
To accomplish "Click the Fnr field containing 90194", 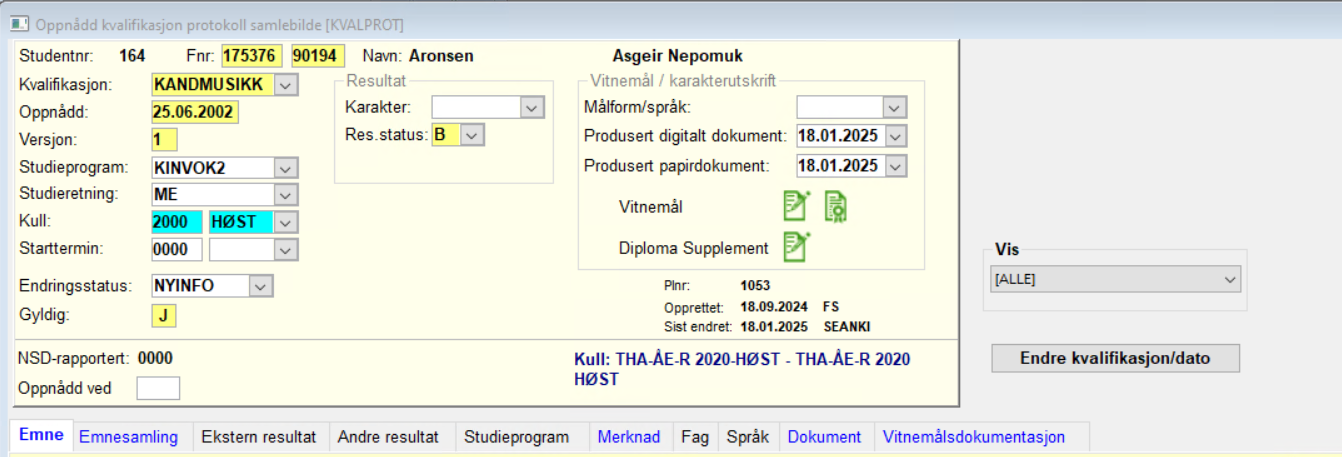I will (318, 56).
